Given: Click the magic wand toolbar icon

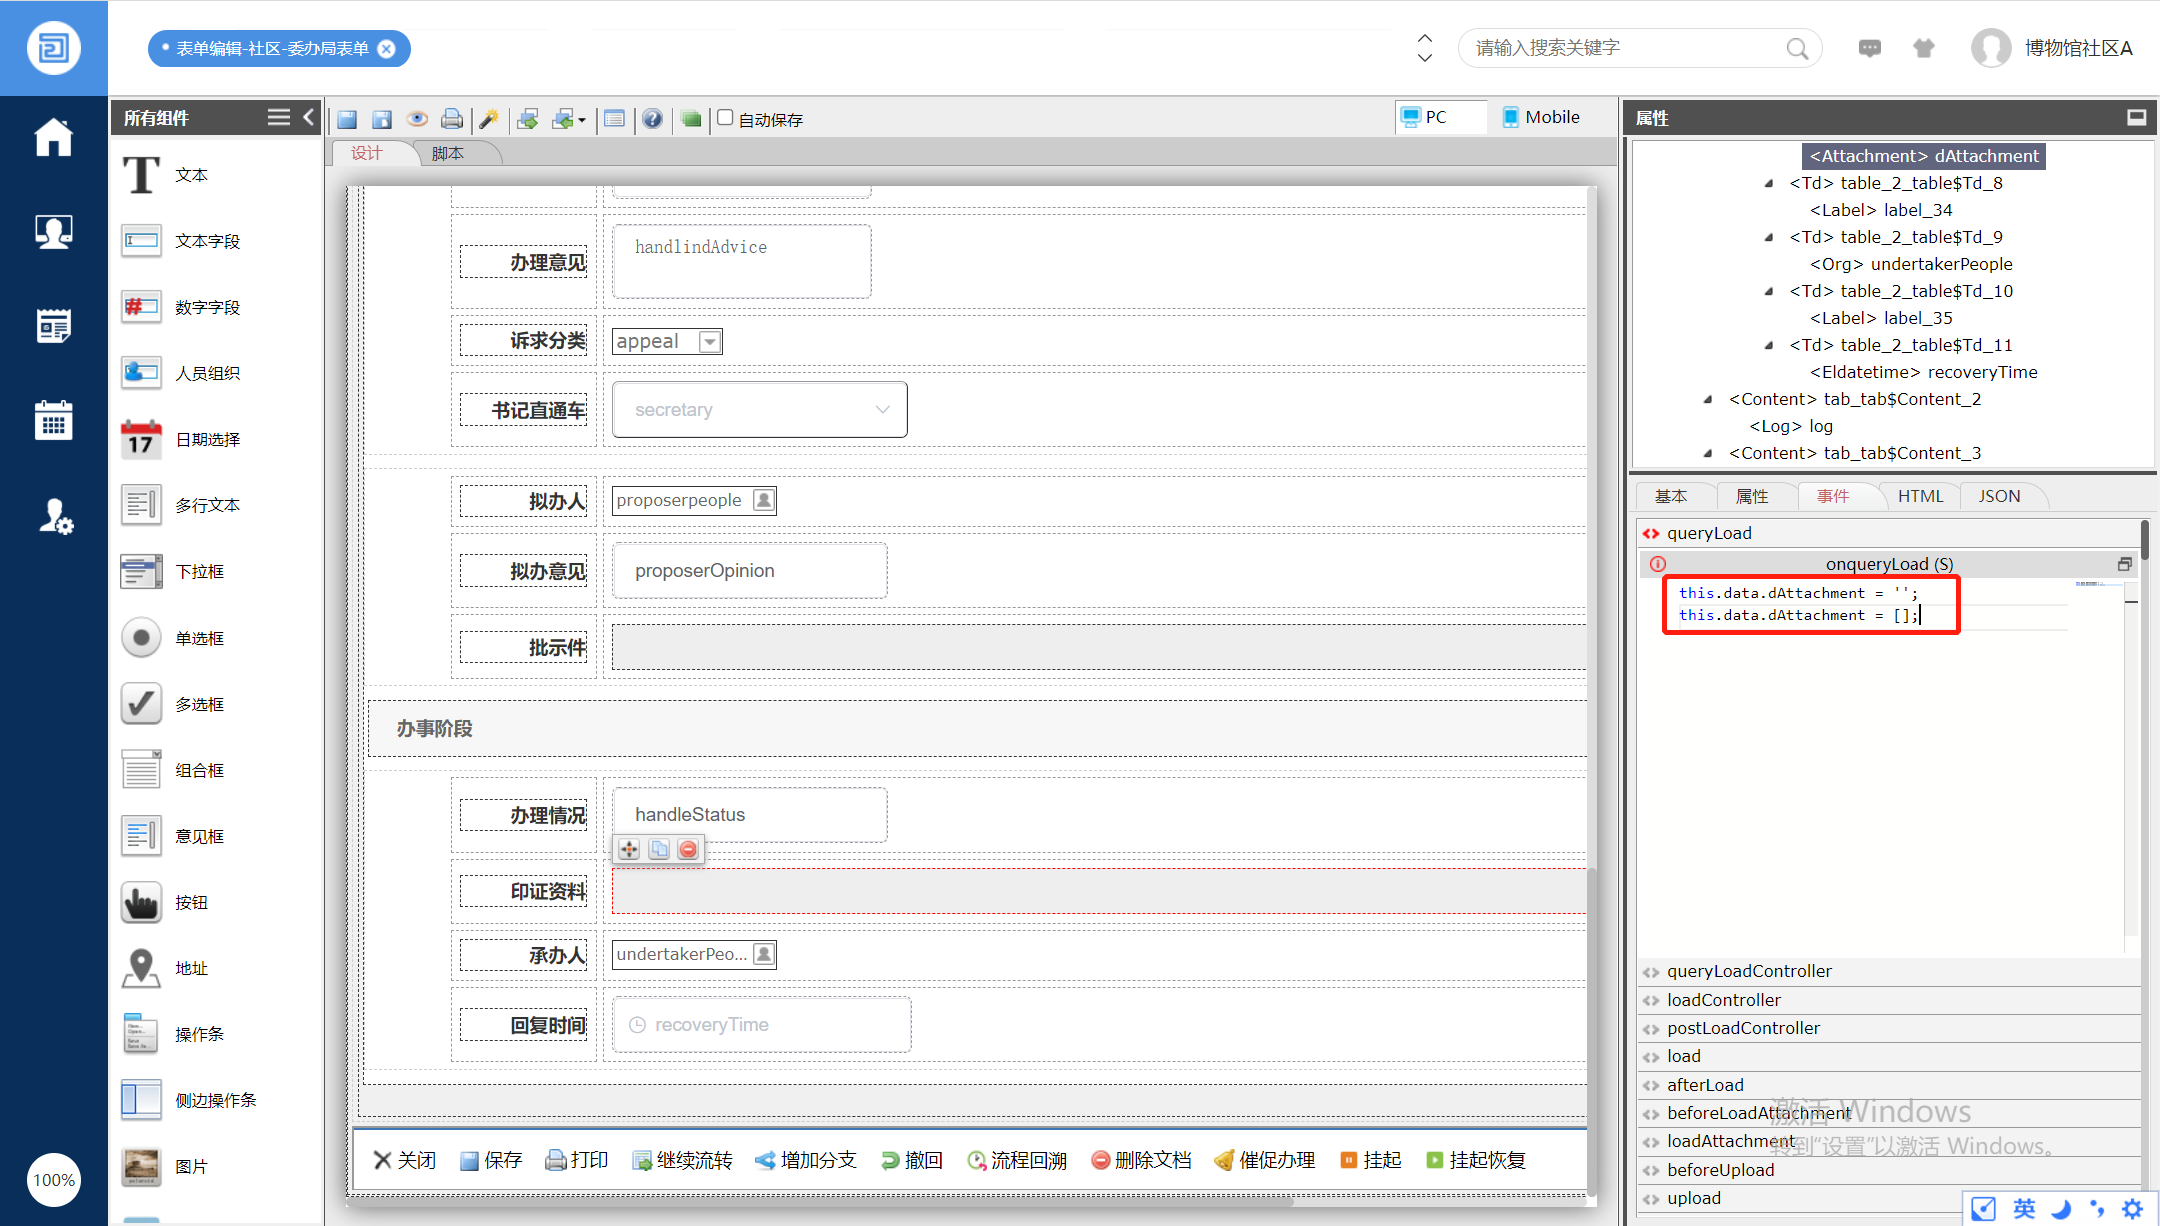Looking at the screenshot, I should [489, 119].
